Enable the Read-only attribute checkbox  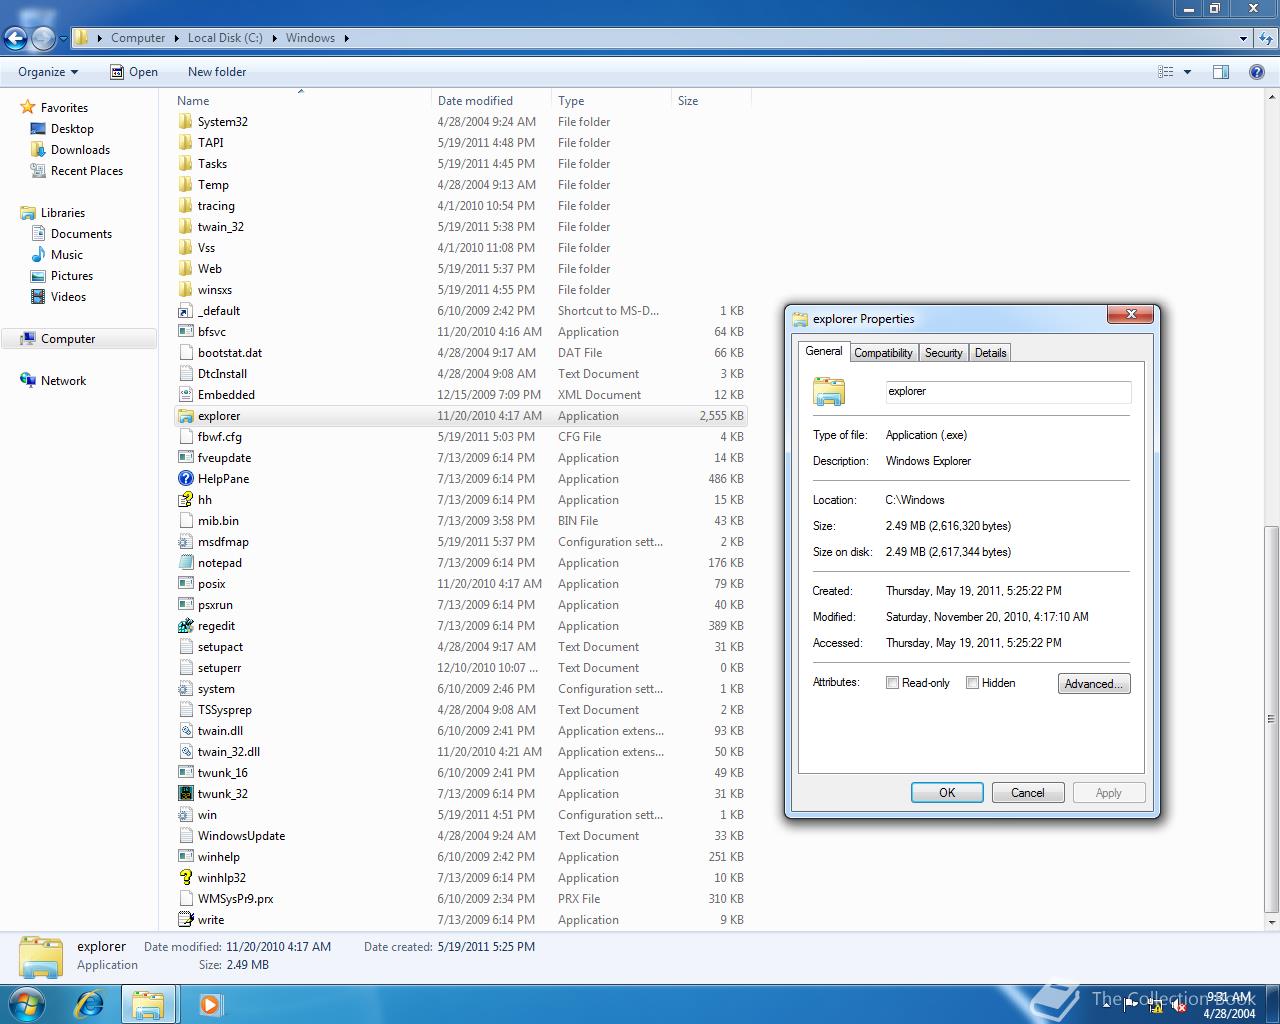coord(892,683)
